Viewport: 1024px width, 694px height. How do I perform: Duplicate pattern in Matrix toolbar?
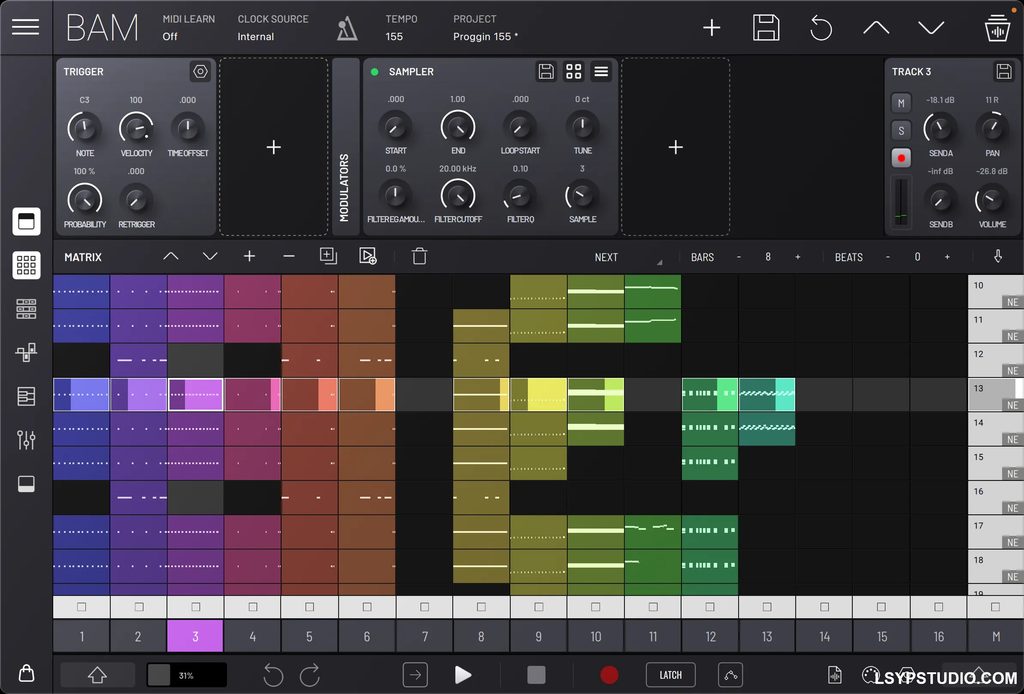tap(328, 256)
